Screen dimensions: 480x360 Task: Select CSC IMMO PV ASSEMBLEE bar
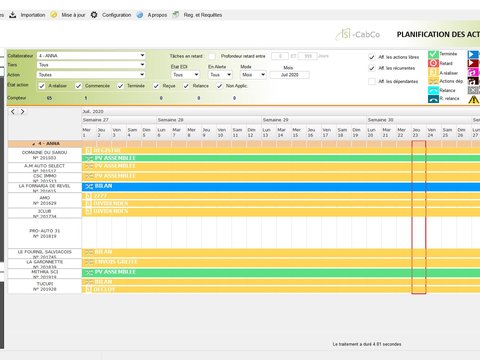click(x=281, y=176)
